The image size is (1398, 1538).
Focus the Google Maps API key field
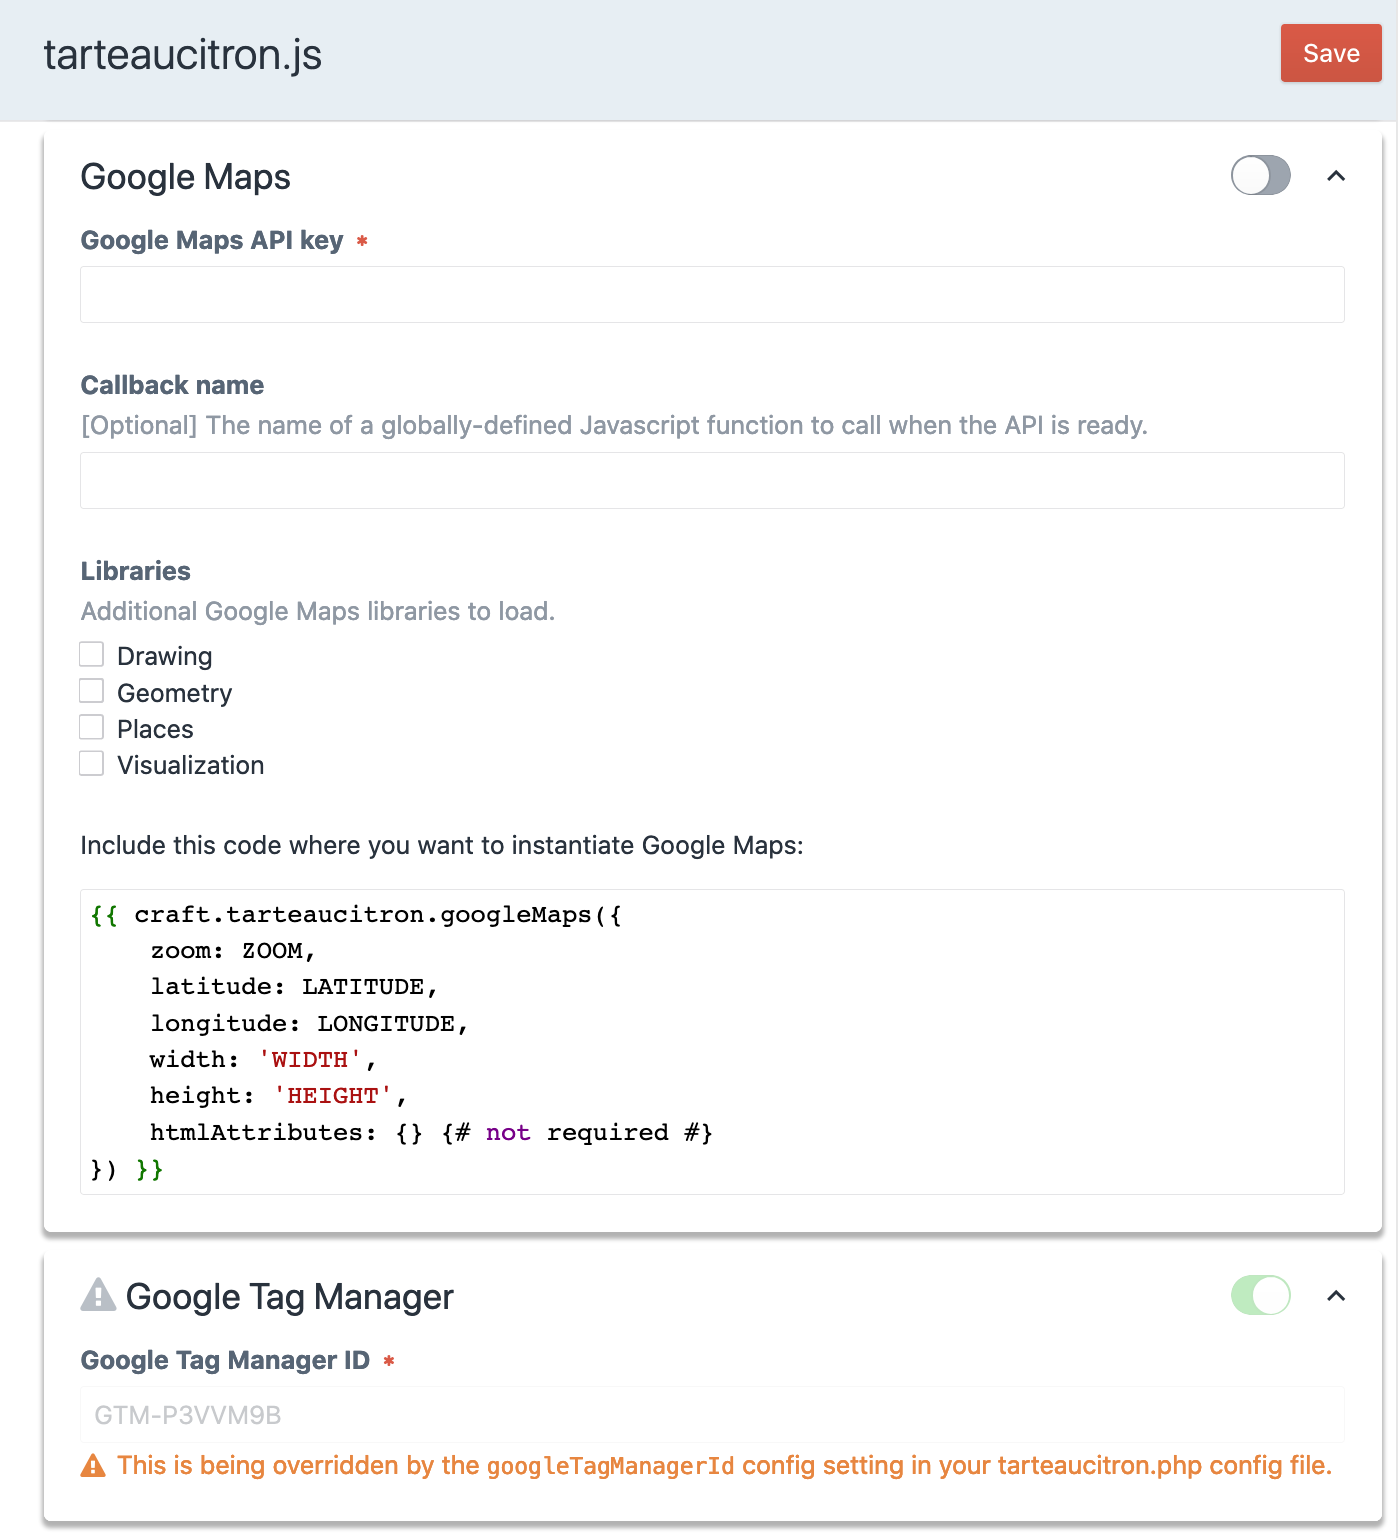[x=712, y=294]
